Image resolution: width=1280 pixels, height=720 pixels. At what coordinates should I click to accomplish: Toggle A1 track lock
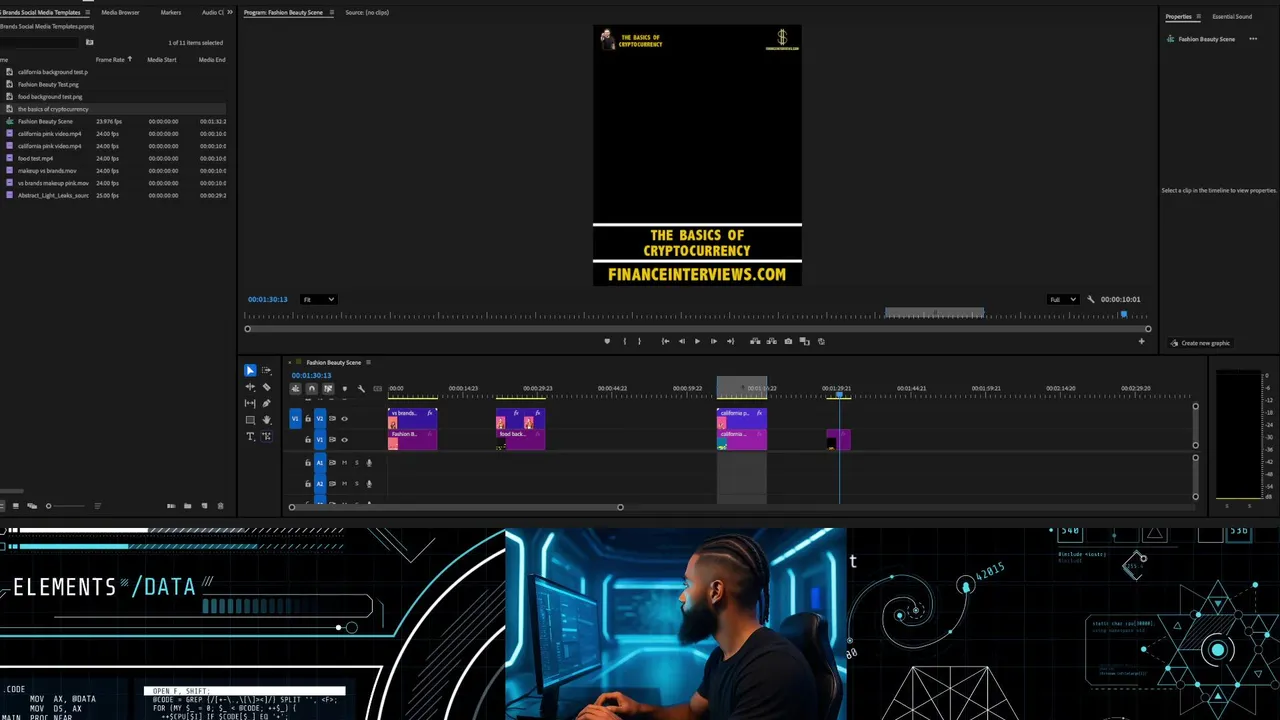click(x=308, y=463)
